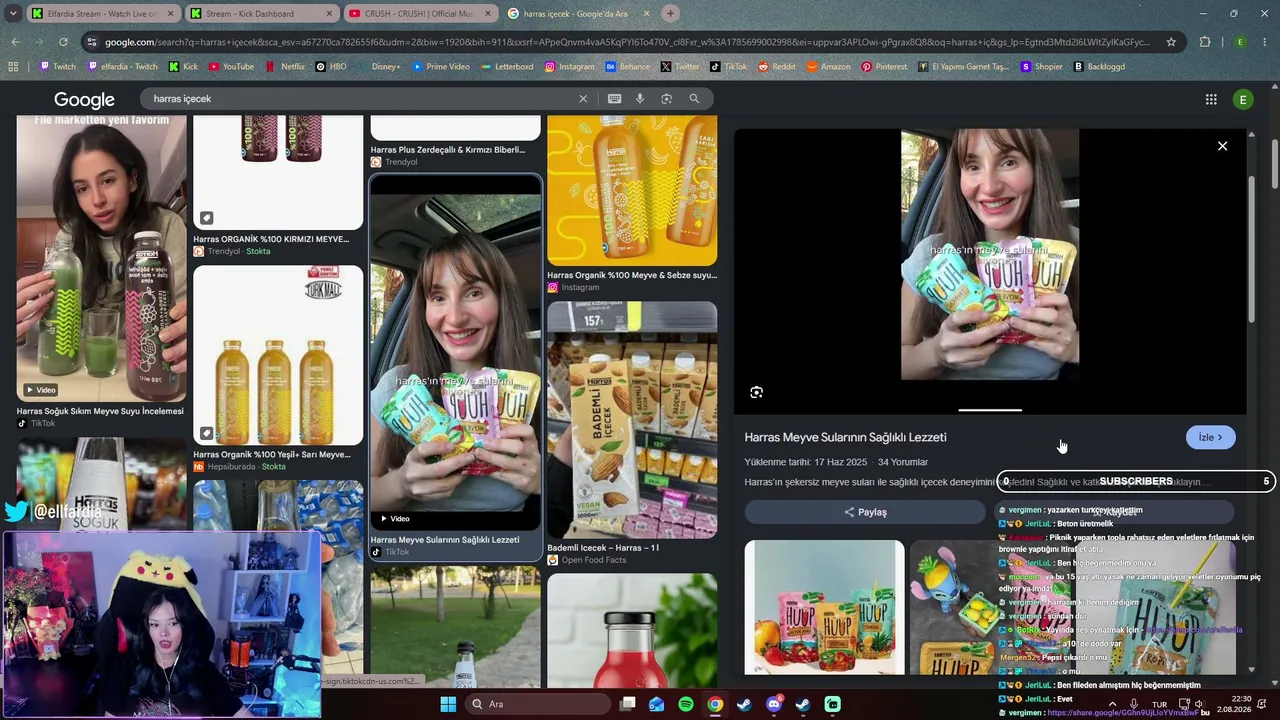
Task: Open the Windows Start menu
Action: (x=448, y=704)
